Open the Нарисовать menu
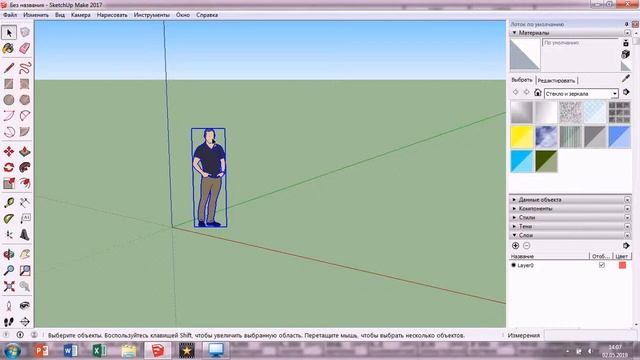Screen dimensions: 640x360 tap(112, 15)
